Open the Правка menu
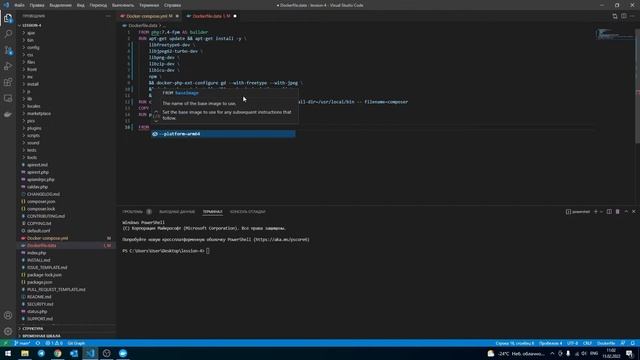 (37, 5)
